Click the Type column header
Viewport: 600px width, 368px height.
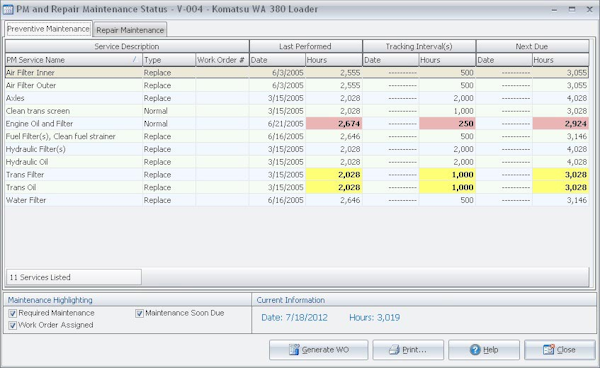[169, 60]
